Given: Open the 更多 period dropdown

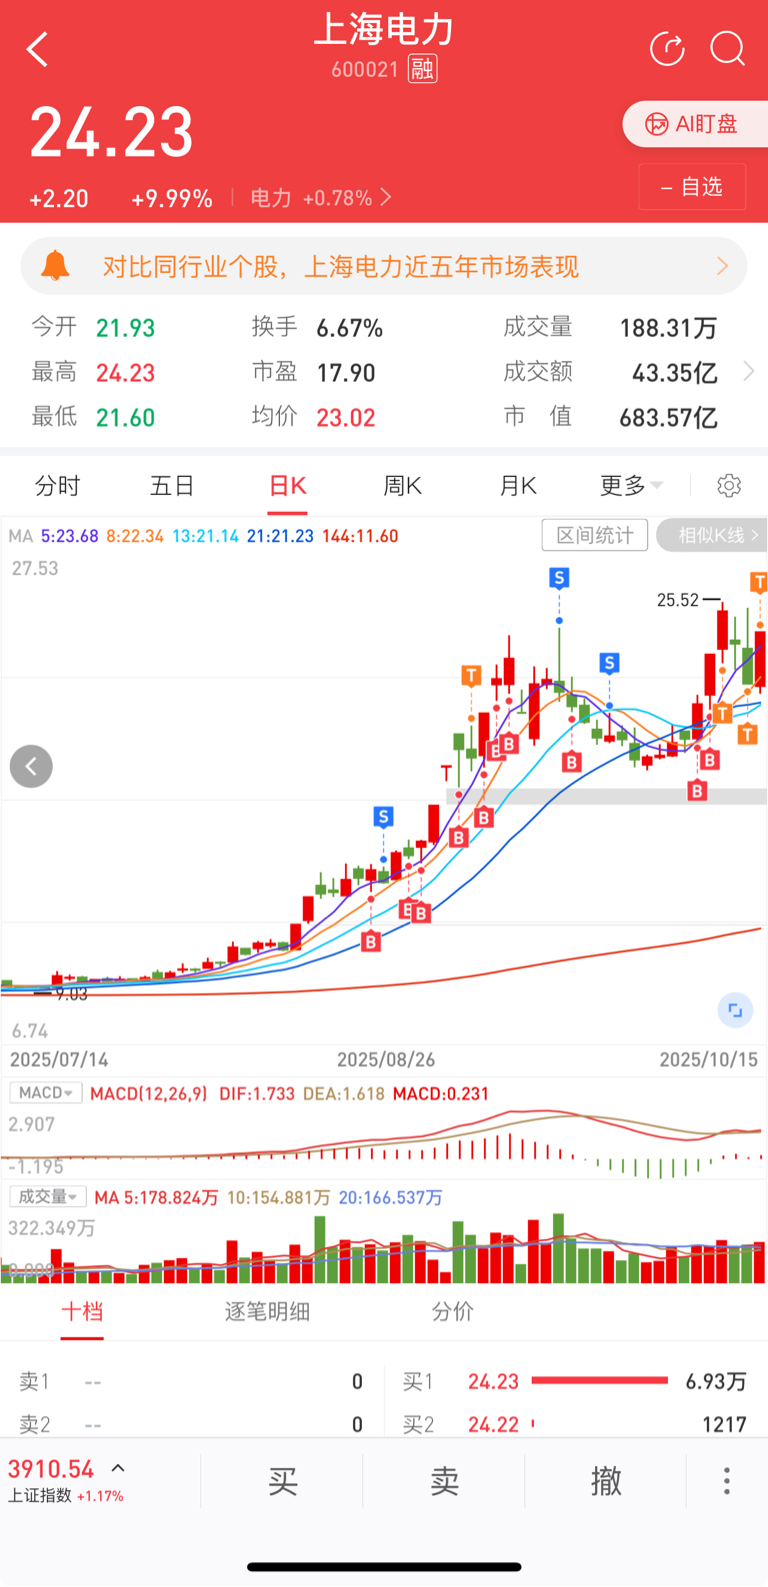Looking at the screenshot, I should coord(631,486).
